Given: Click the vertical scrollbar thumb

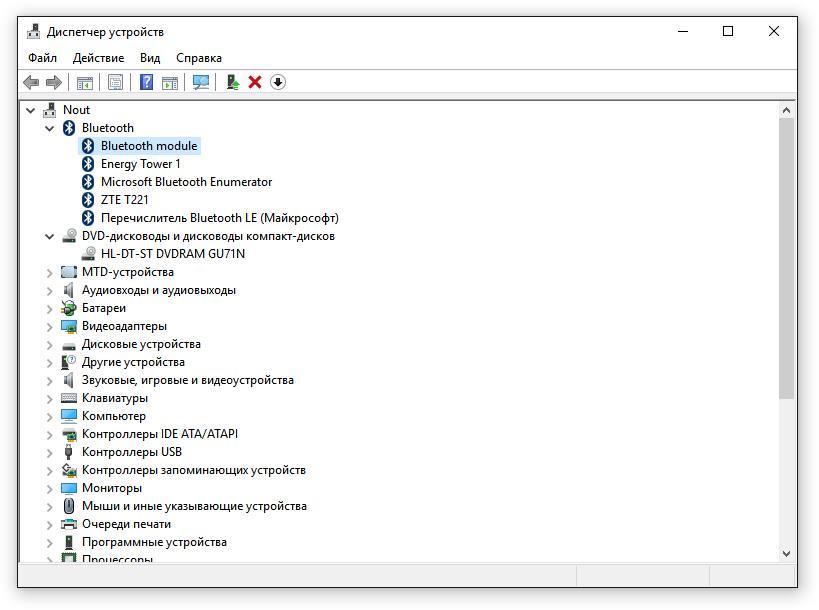Looking at the screenshot, I should [x=787, y=259].
